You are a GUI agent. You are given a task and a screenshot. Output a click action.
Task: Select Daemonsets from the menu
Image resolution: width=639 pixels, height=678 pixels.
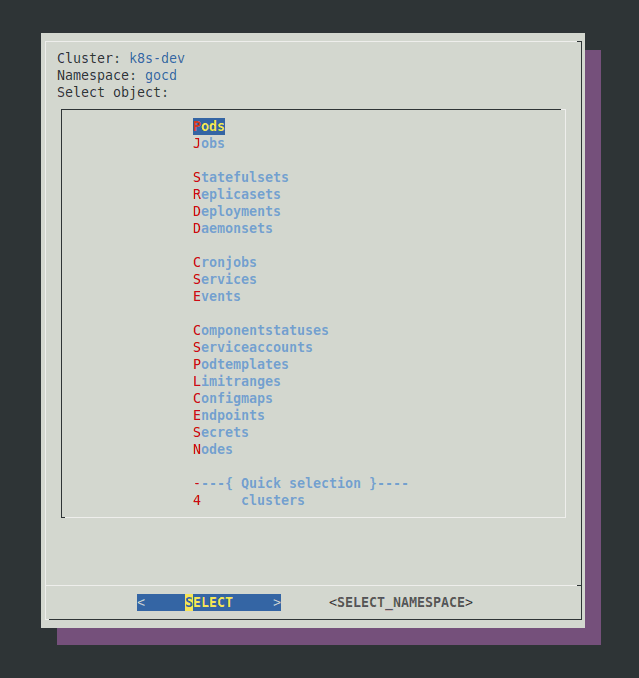[233, 229]
